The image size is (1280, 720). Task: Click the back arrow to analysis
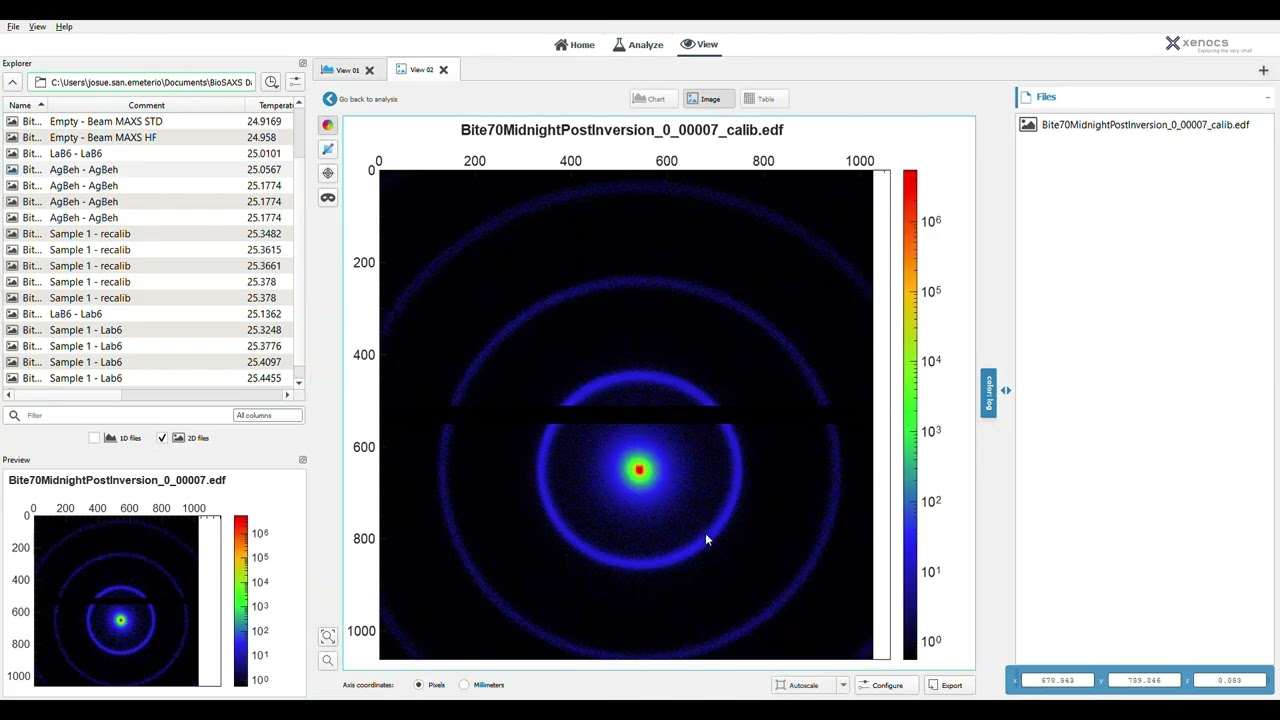[x=329, y=99]
